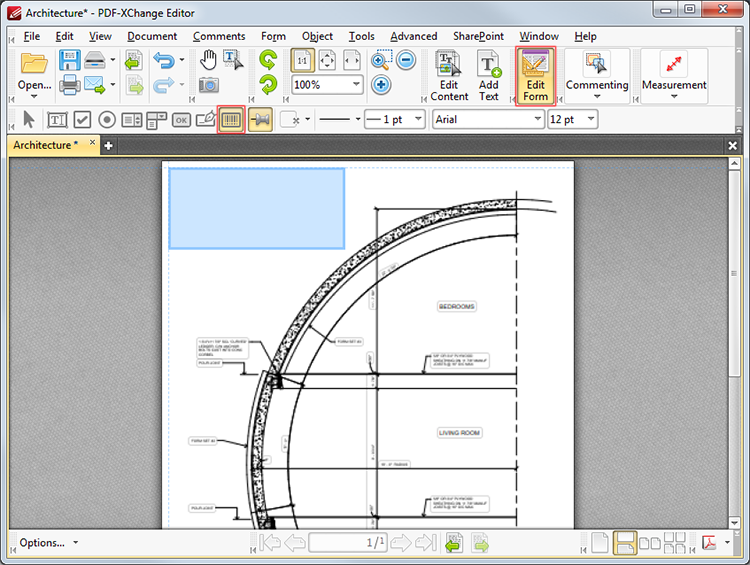Select the Check Box form tool
The height and width of the screenshot is (565, 750).
pos(82,120)
